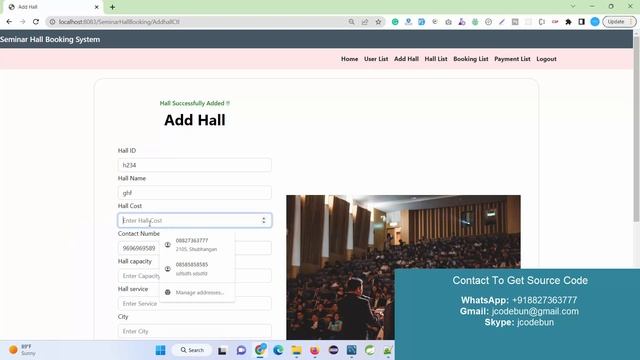Click the Seminar Hall Booking System title
Screen dimensions: 640x360
(x=50, y=40)
